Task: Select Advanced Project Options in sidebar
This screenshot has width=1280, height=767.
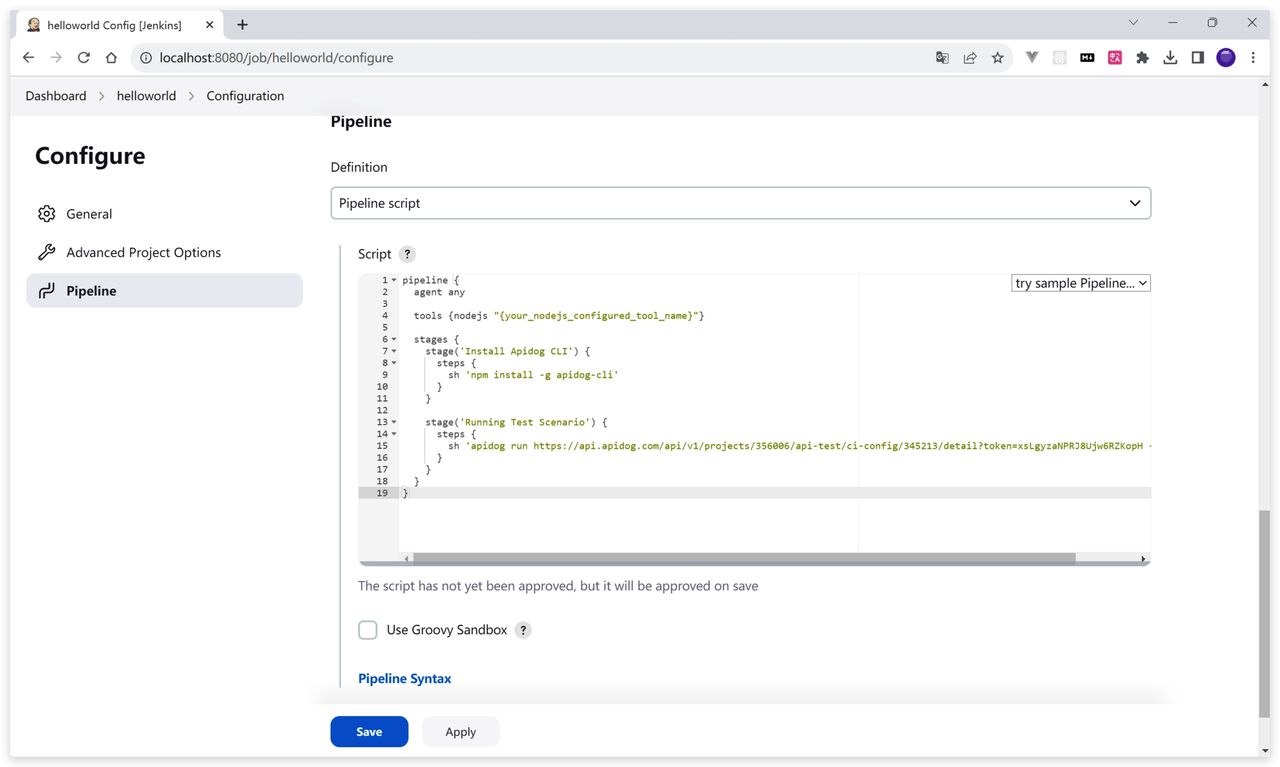Action: [x=143, y=252]
